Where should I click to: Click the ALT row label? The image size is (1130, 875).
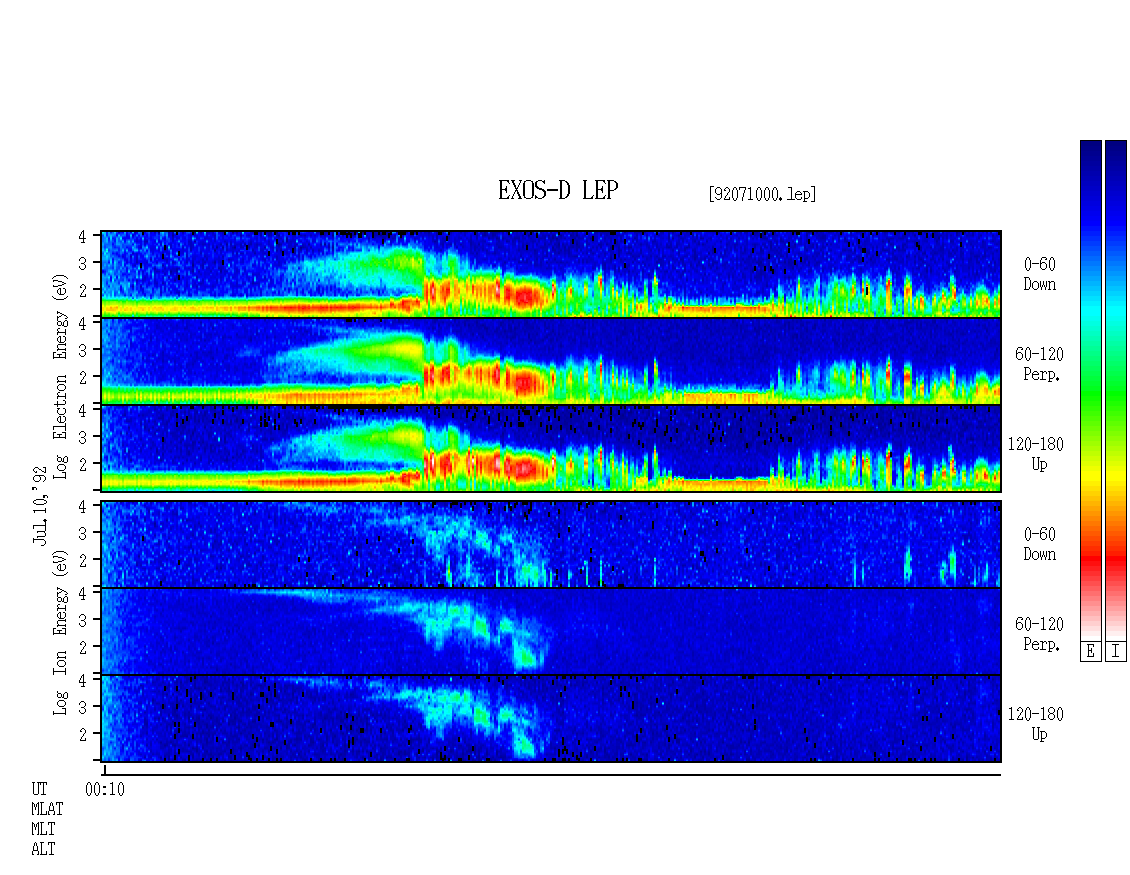[x=43, y=850]
